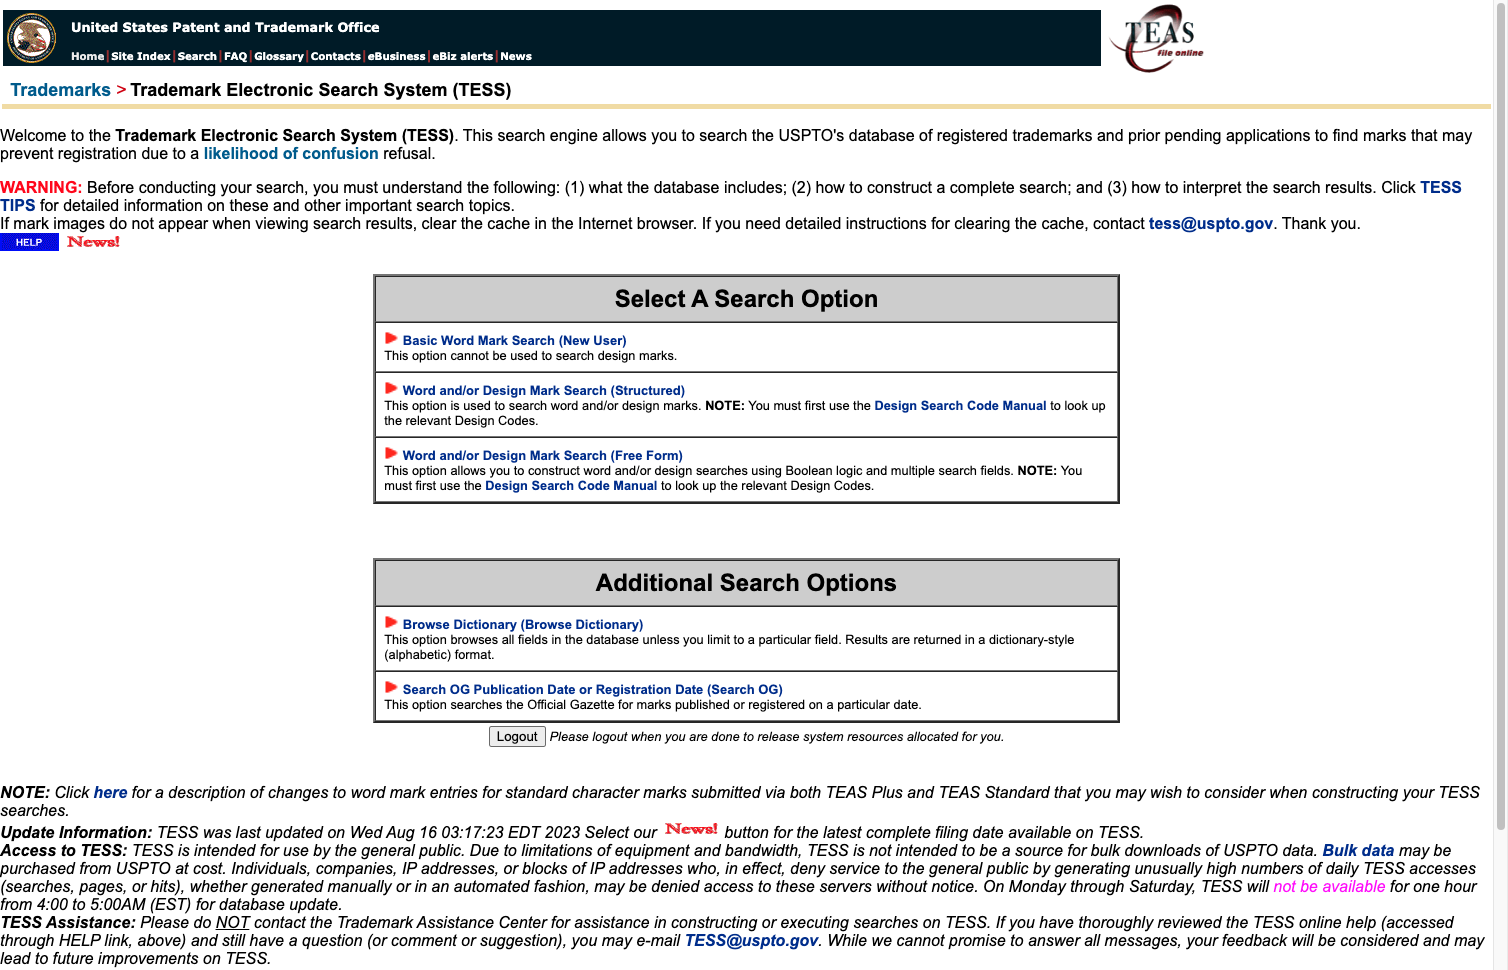
Task: Click red arrow beside Basic Word Mark Search
Action: pos(391,339)
